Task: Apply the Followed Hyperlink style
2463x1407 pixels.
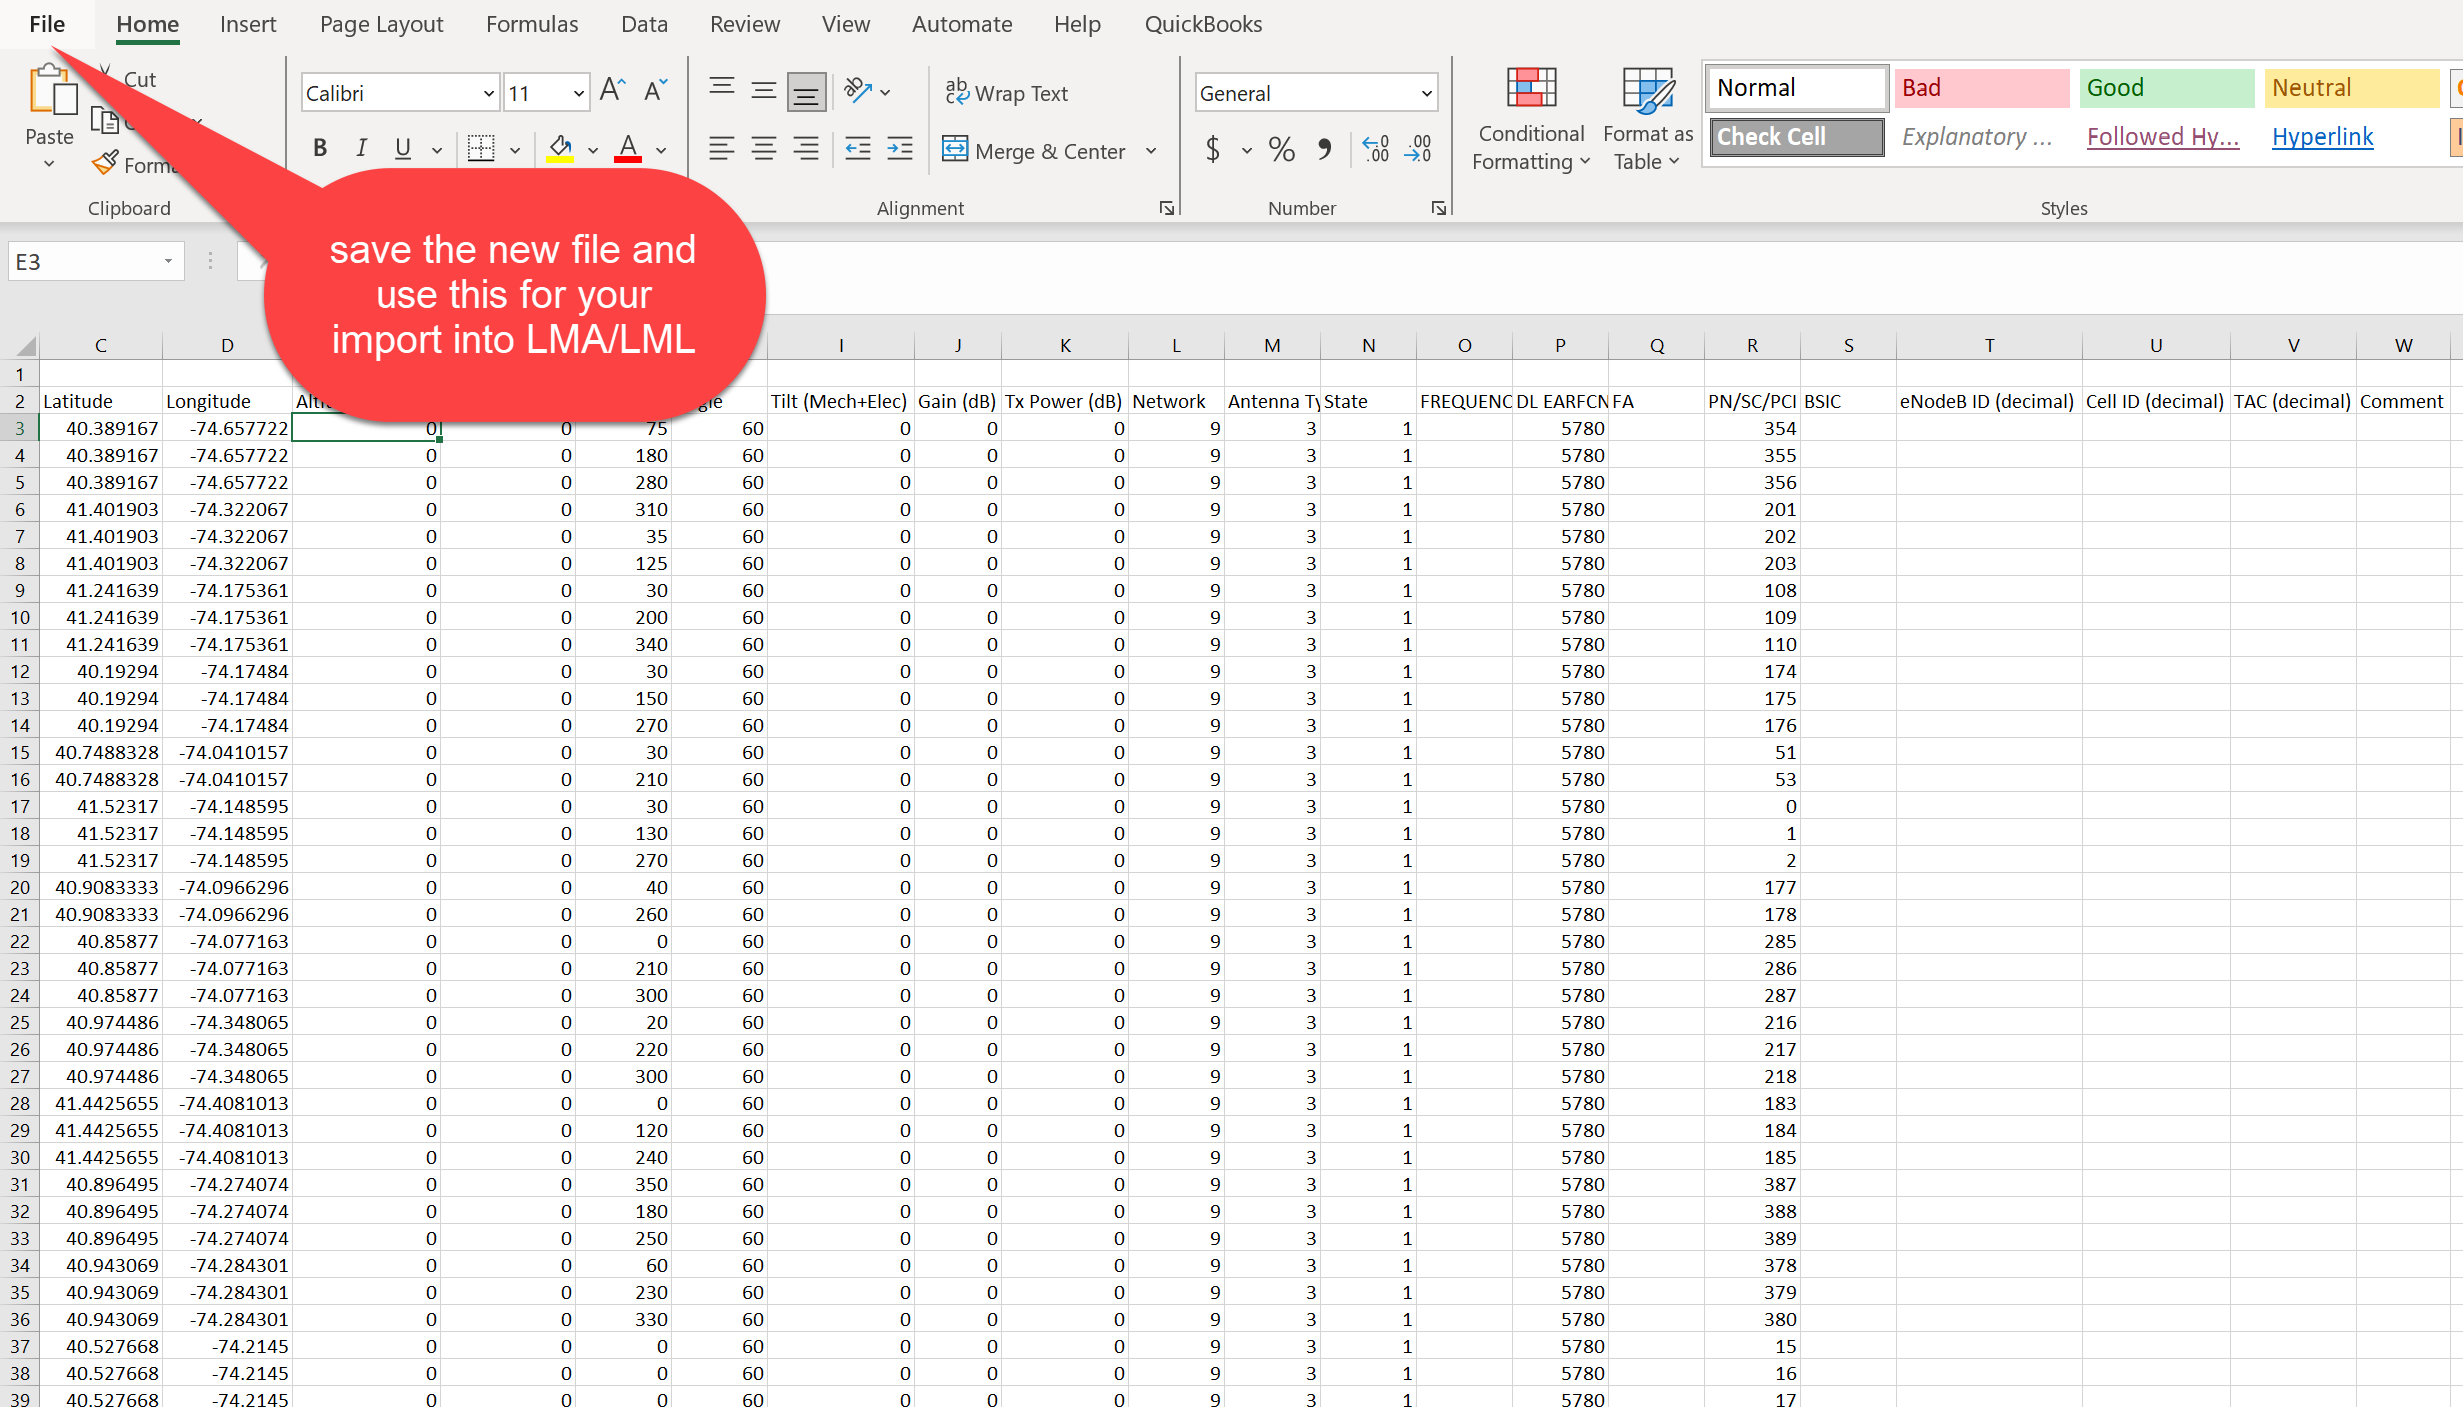Action: coord(2162,137)
